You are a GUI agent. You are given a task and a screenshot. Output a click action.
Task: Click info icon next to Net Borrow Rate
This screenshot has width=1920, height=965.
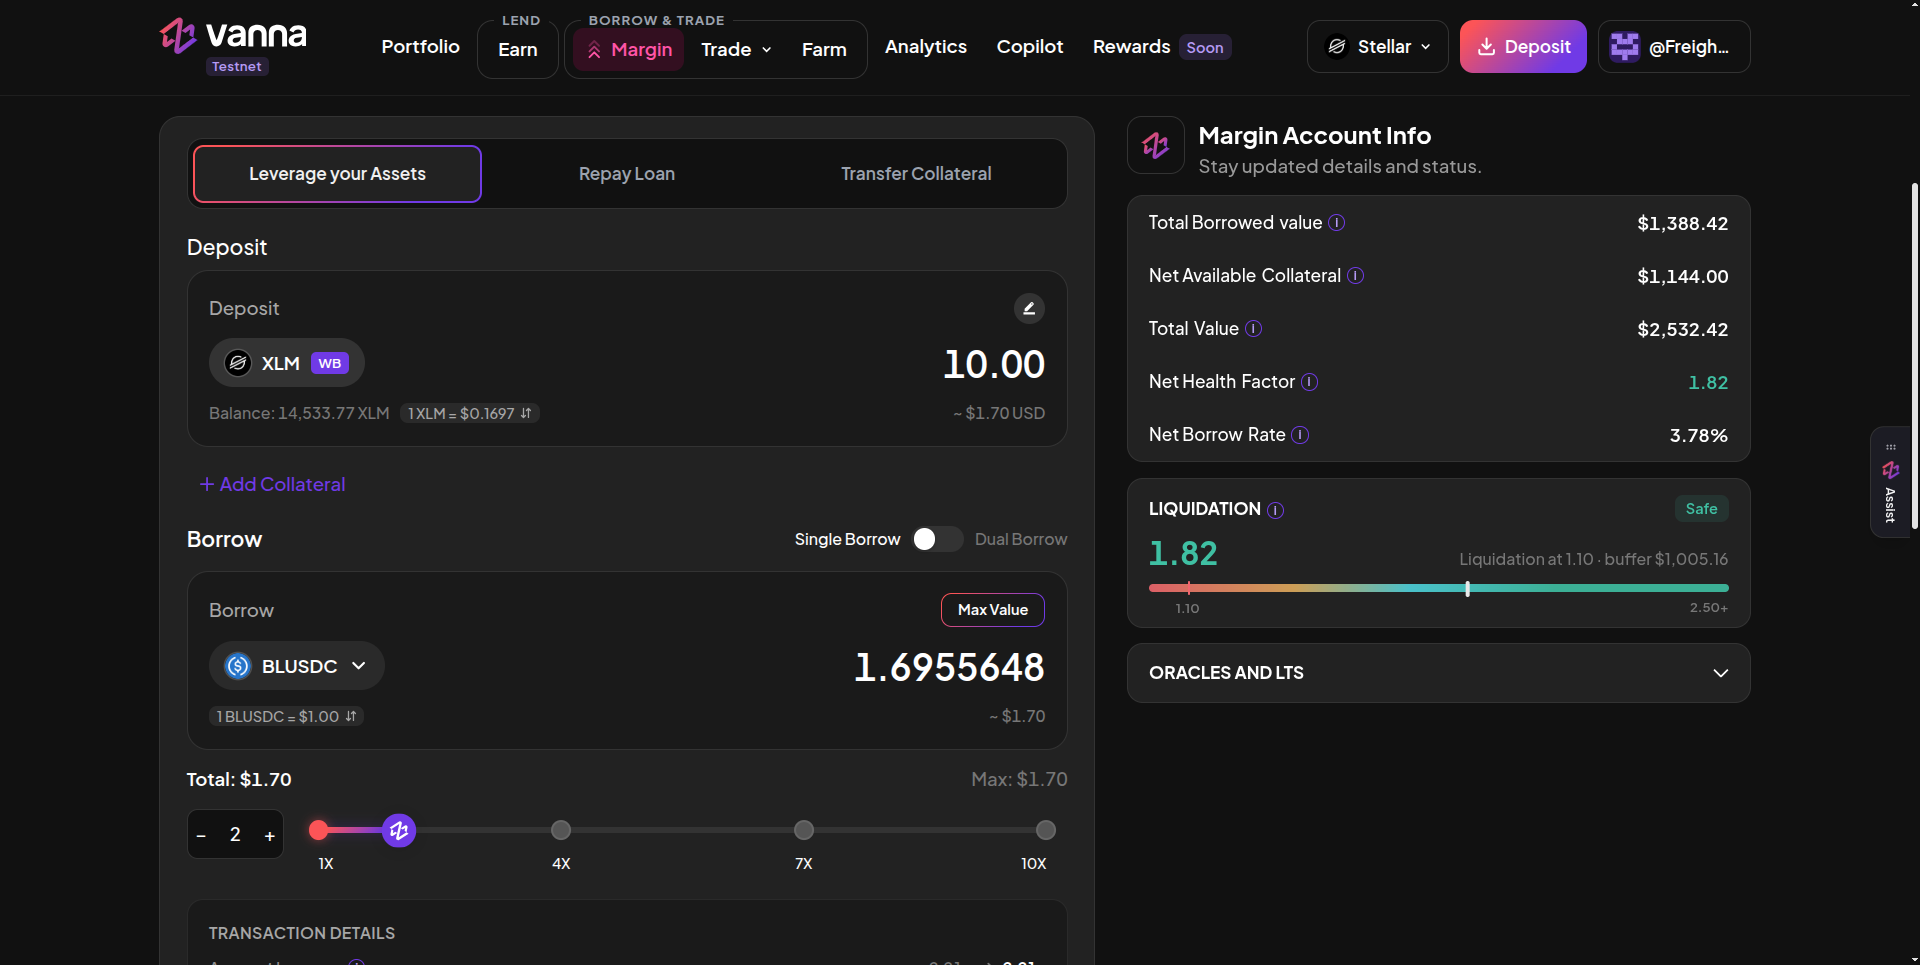tap(1300, 435)
